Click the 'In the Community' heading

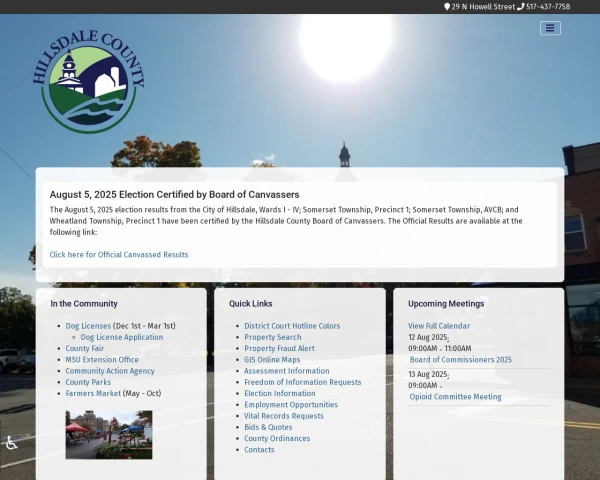point(84,304)
